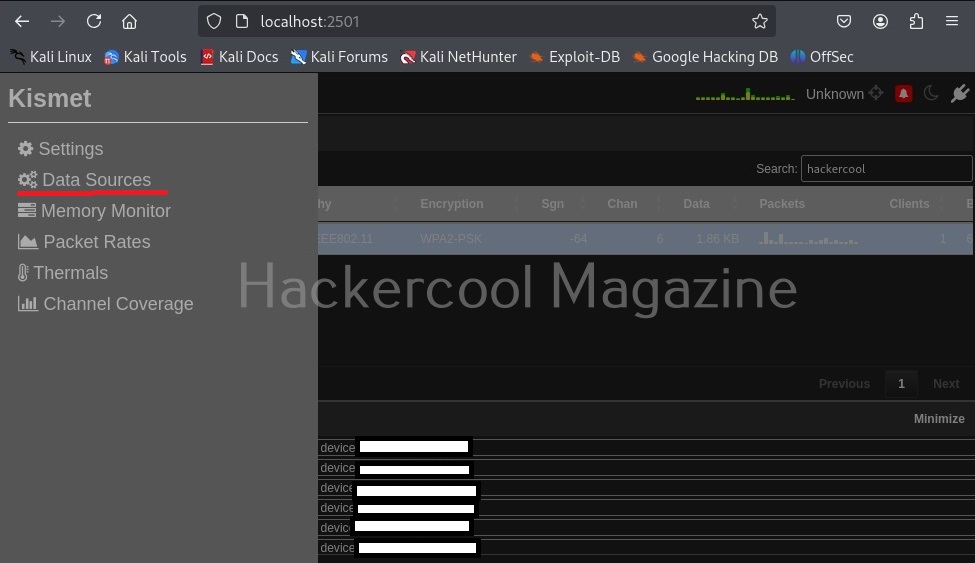Open Data Sources in Kismet sidebar
This screenshot has width=975, height=563.
coord(85,180)
